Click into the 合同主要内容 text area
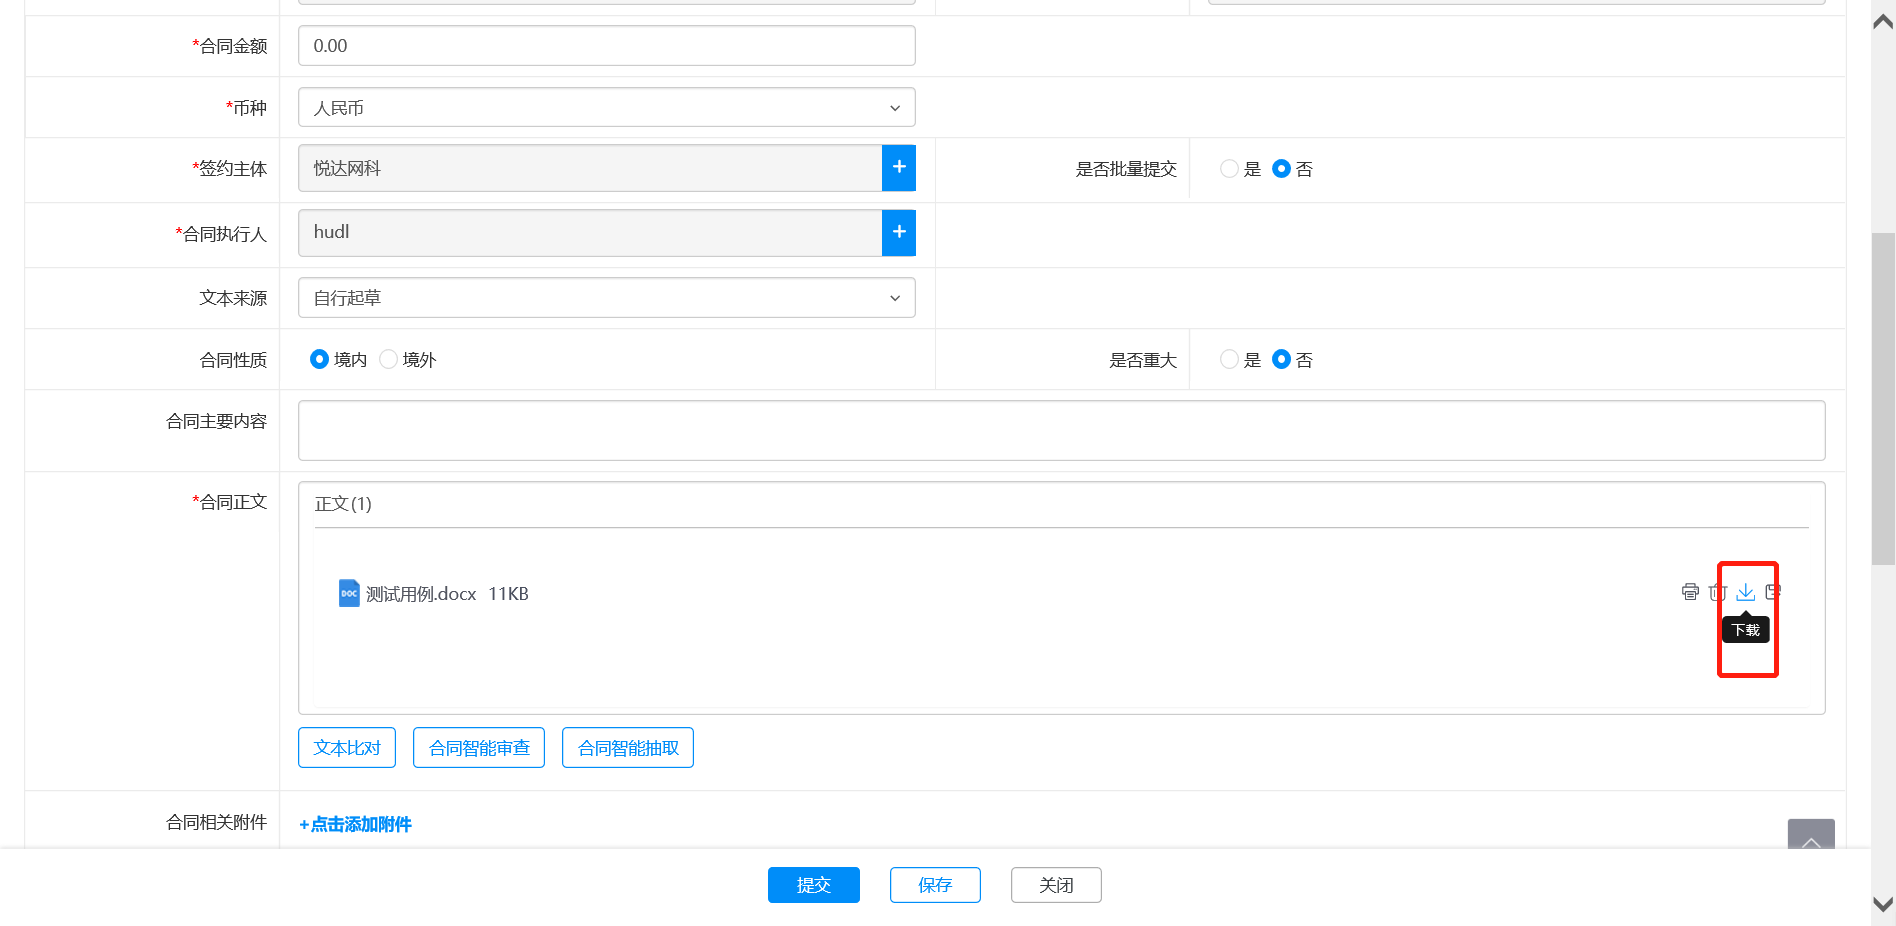 [x=1060, y=431]
